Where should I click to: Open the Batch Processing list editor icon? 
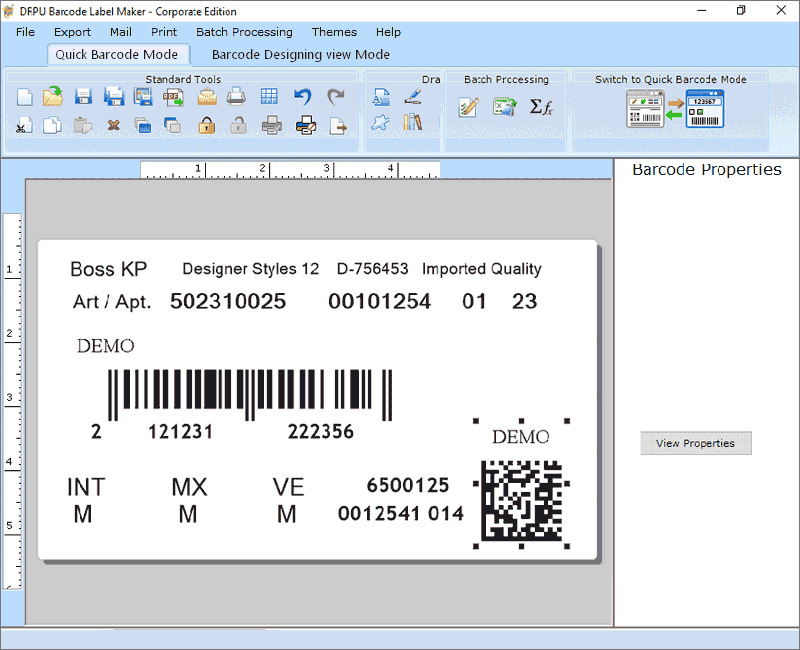coord(467,107)
